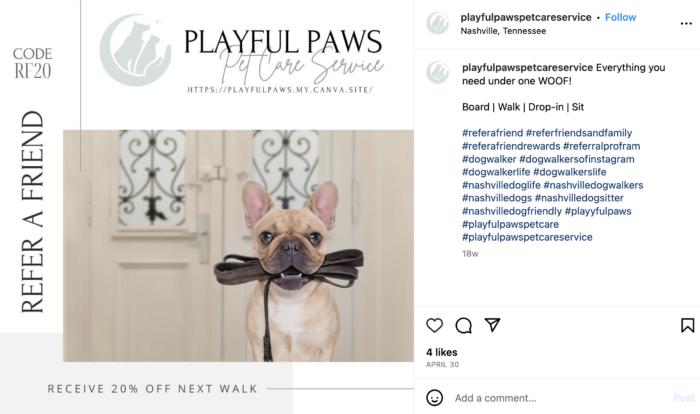Screen dimensions: 700x414
Task: Open emoji picker smiley icon
Action: pyautogui.click(x=434, y=397)
